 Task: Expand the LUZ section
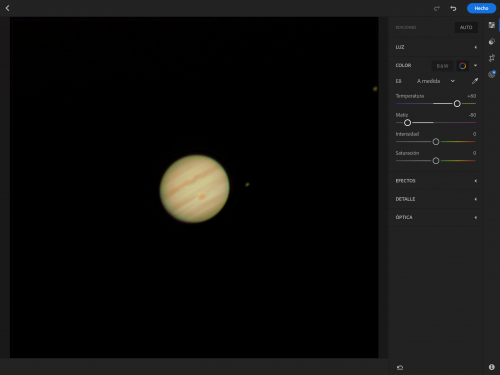(x=436, y=47)
